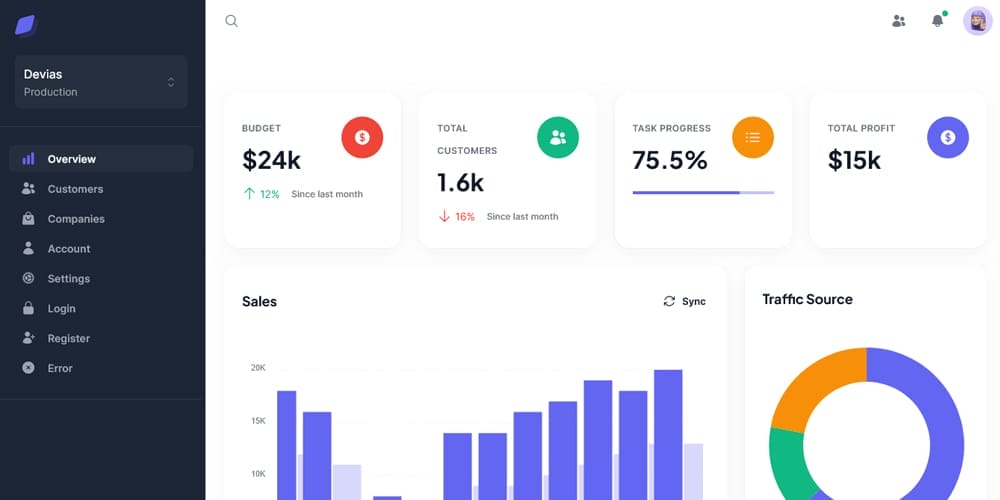1000x500 pixels.
Task: Click the Task Progress bar
Action: tap(703, 192)
